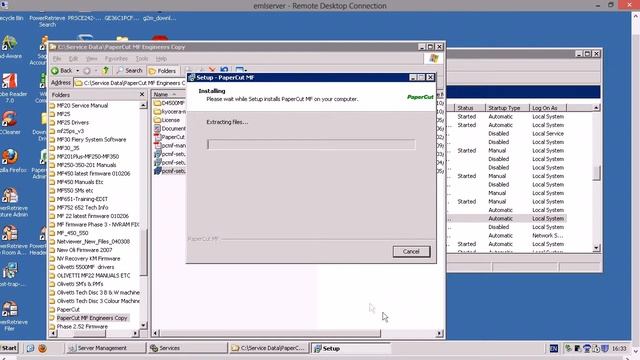The height and width of the screenshot is (360, 640).
Task: Select the Phase 2.52 Firmware folder
Action: pyautogui.click(x=82, y=327)
